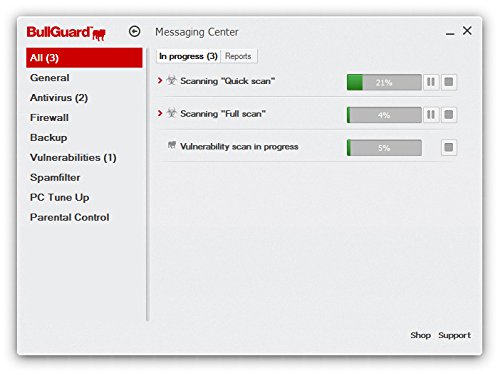Stop the Quick scan
Screen dimensions: 500x373
(x=449, y=82)
